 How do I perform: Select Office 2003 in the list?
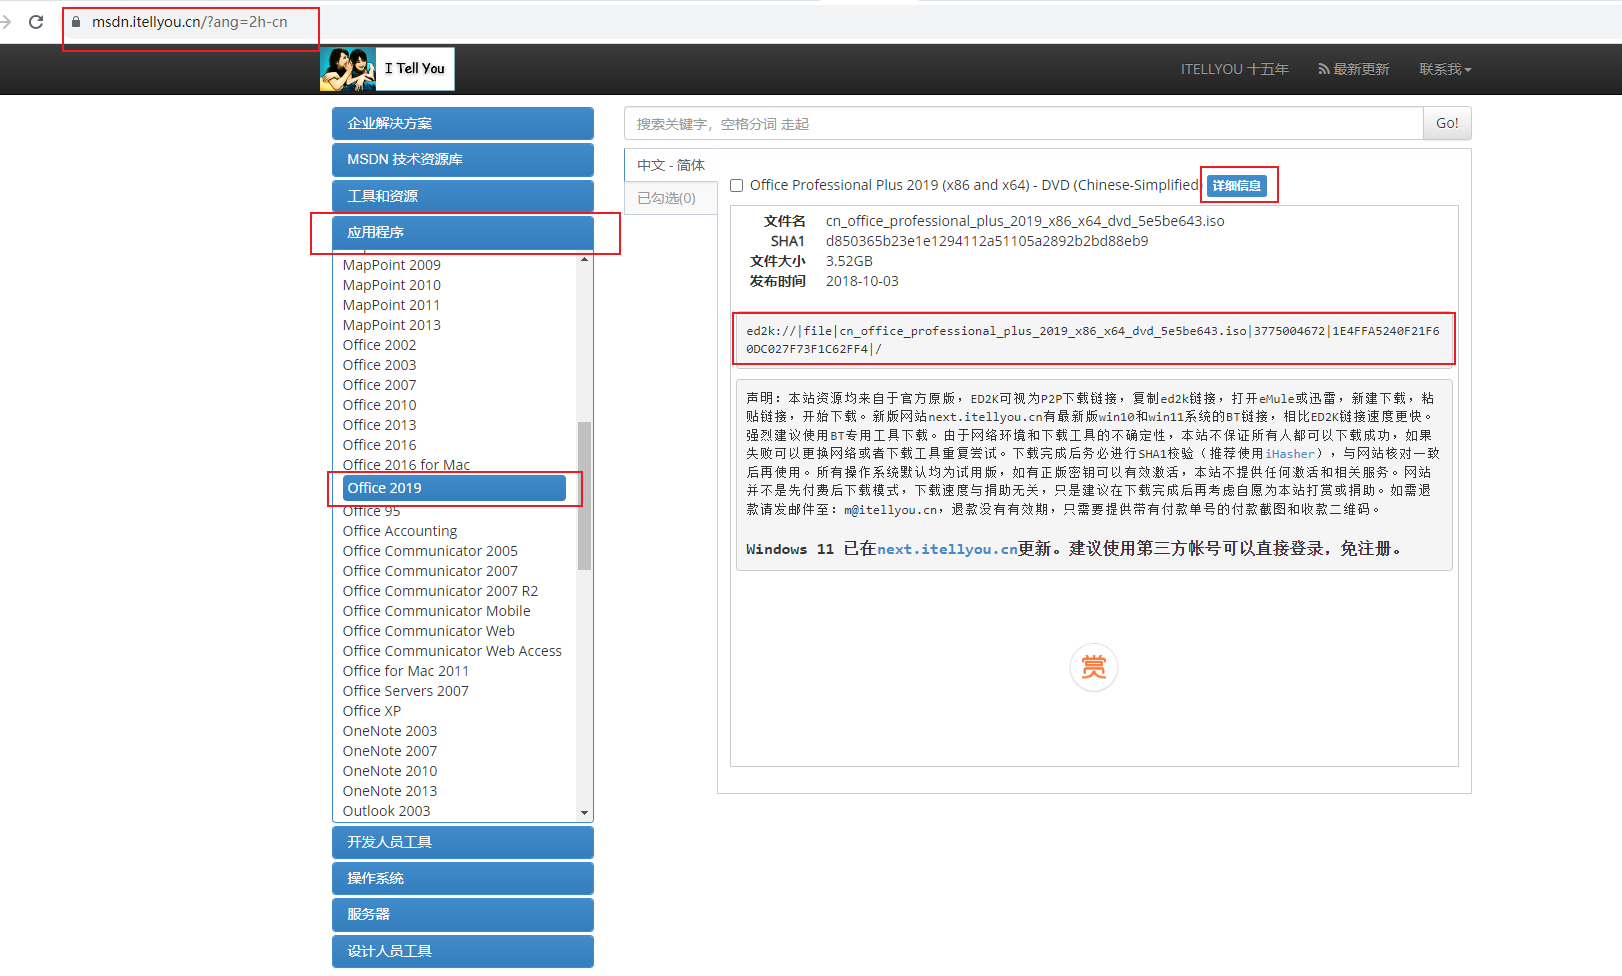[x=380, y=365]
